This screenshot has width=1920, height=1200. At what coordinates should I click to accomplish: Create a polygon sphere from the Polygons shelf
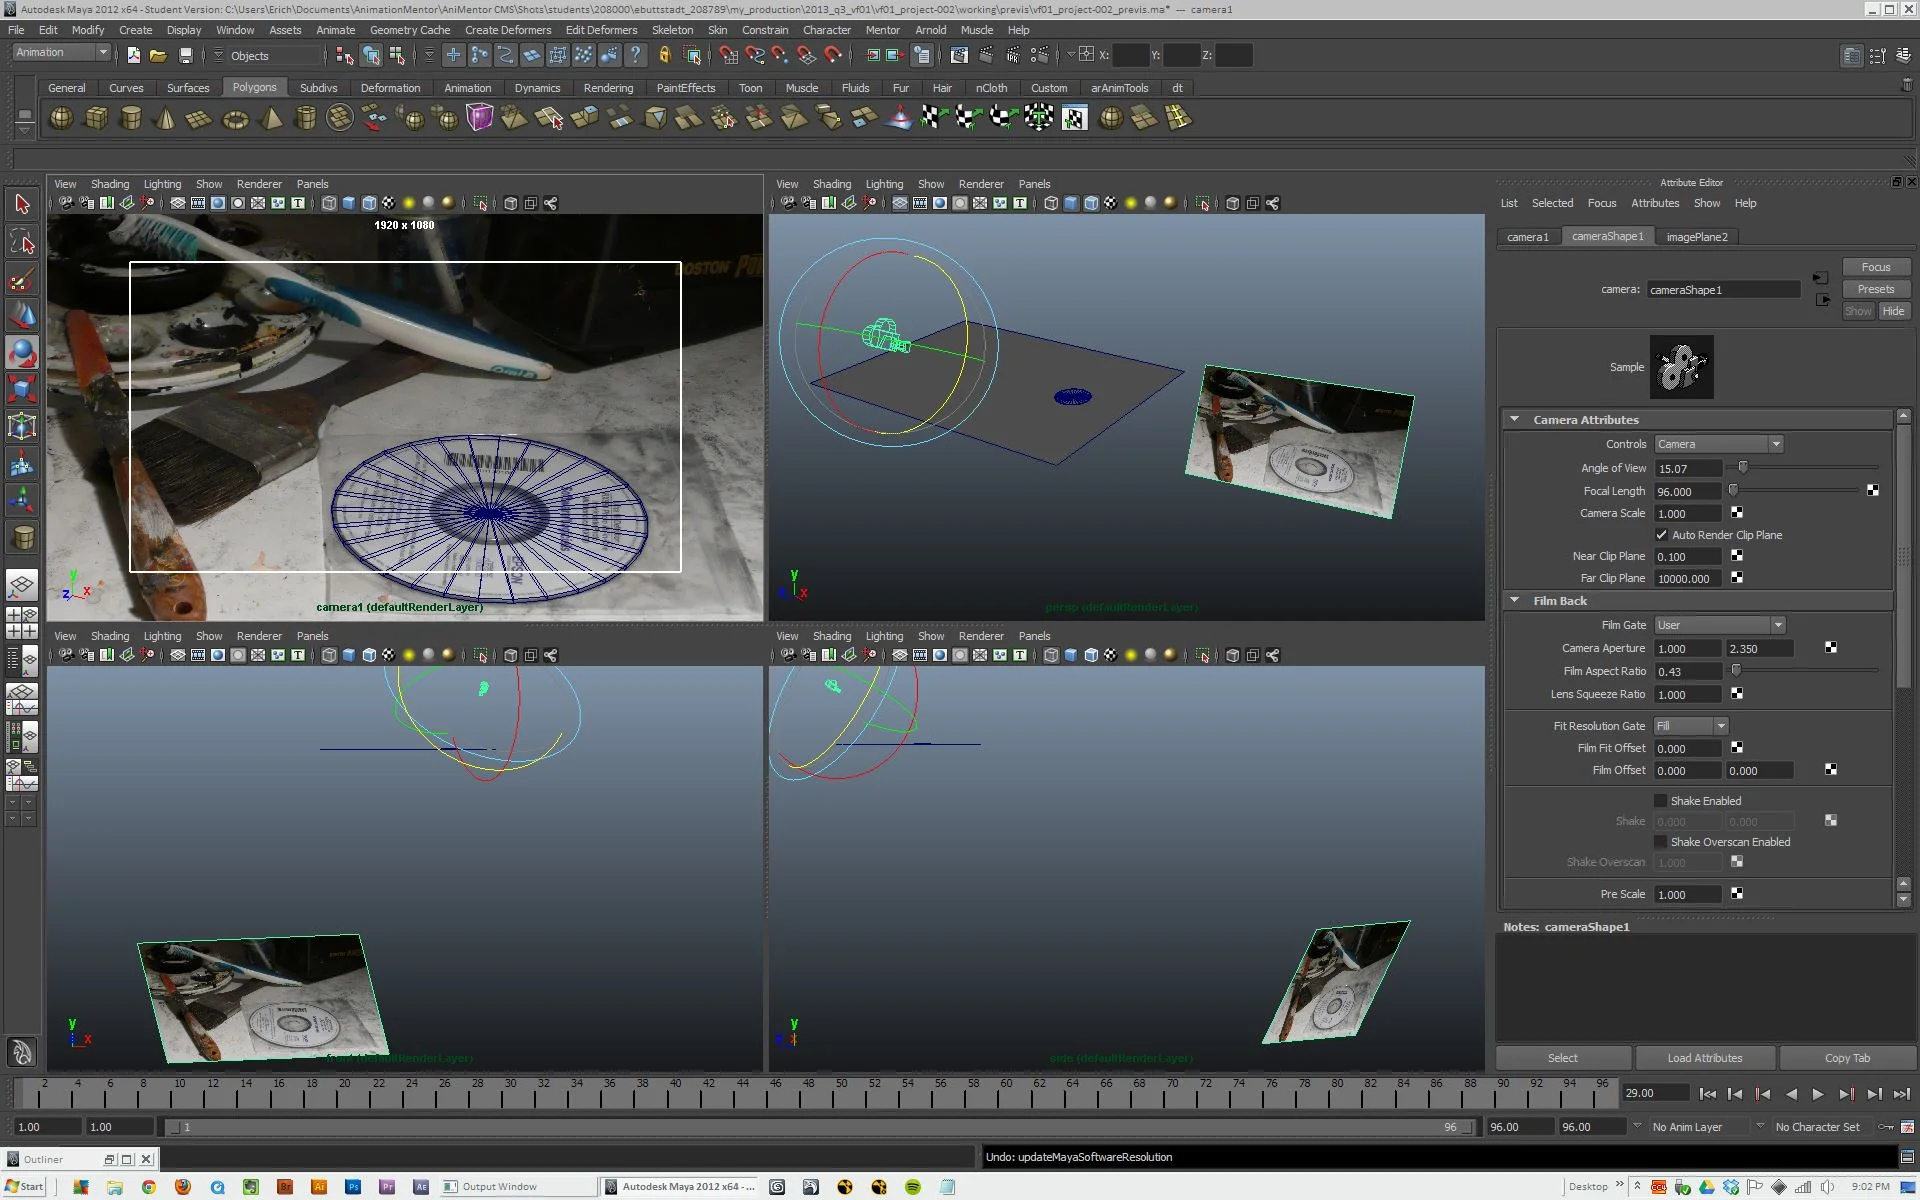[x=61, y=118]
